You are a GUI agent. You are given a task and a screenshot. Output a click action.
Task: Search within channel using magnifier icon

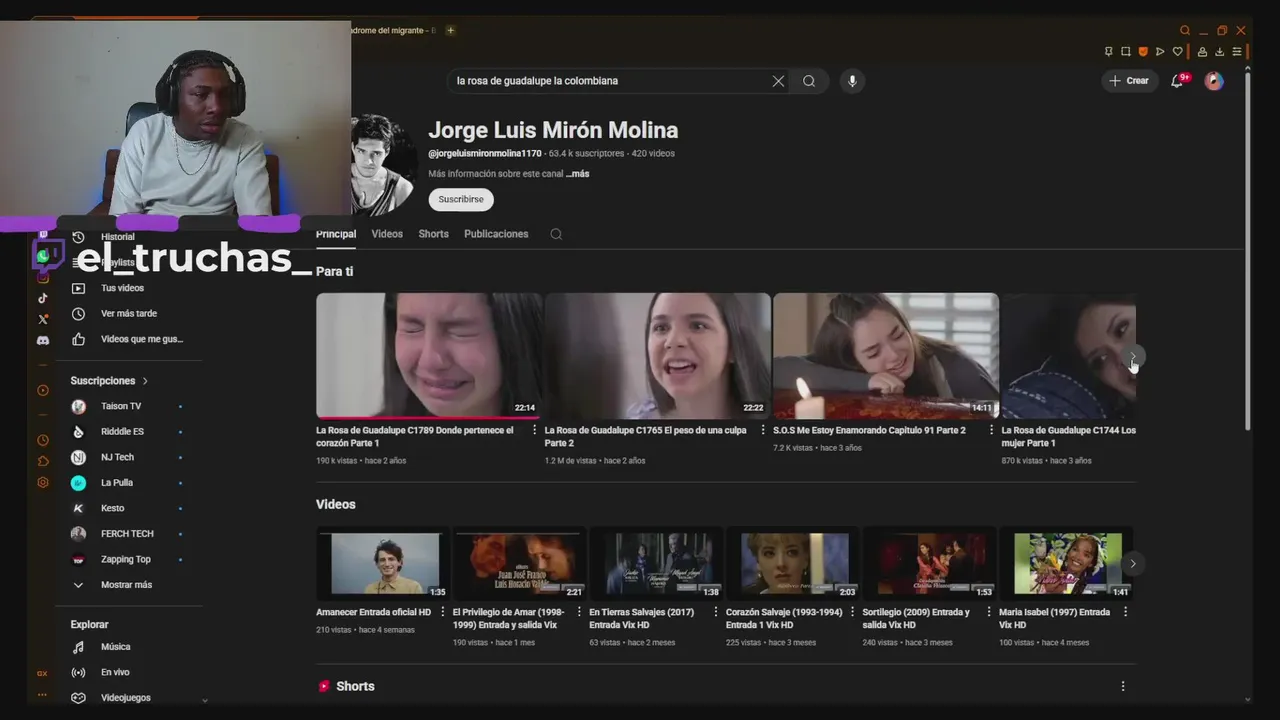pos(556,234)
